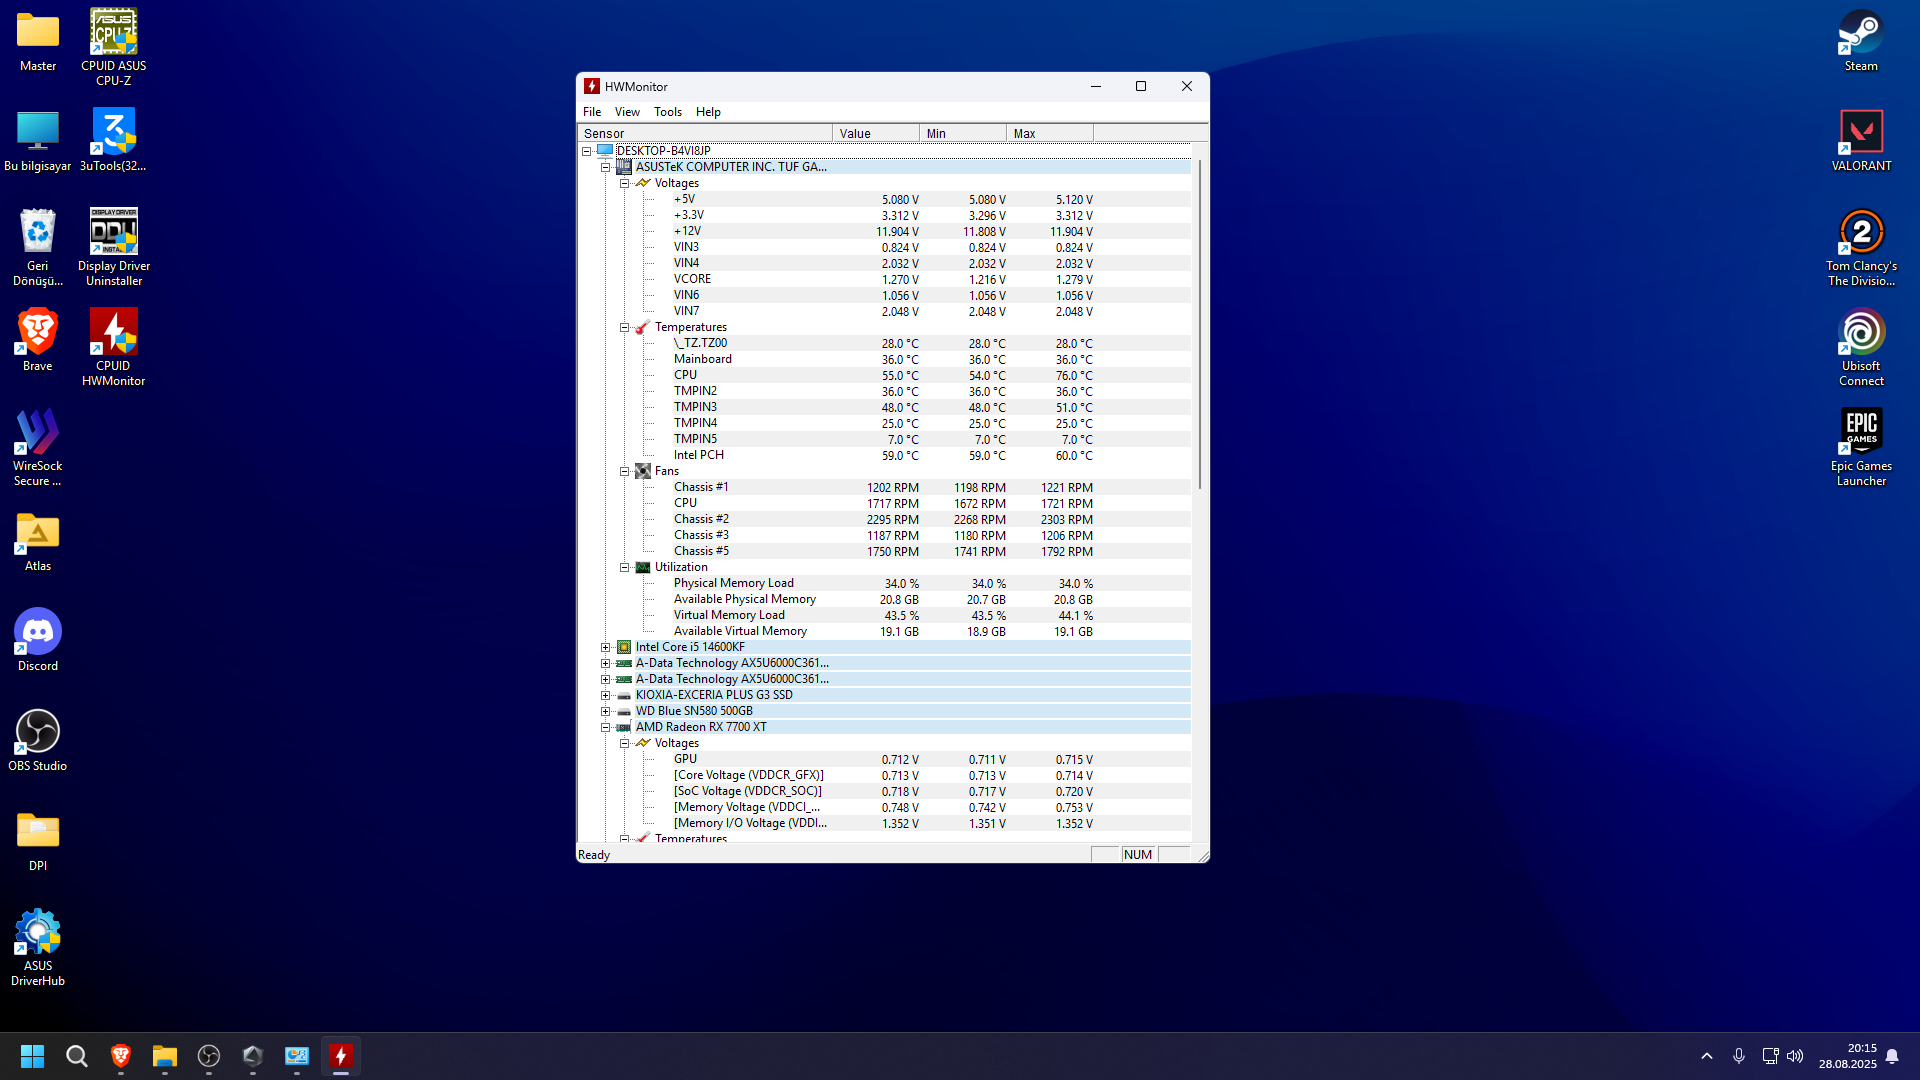Image resolution: width=1920 pixels, height=1080 pixels.
Task: Click the Value column header
Action: coord(876,133)
